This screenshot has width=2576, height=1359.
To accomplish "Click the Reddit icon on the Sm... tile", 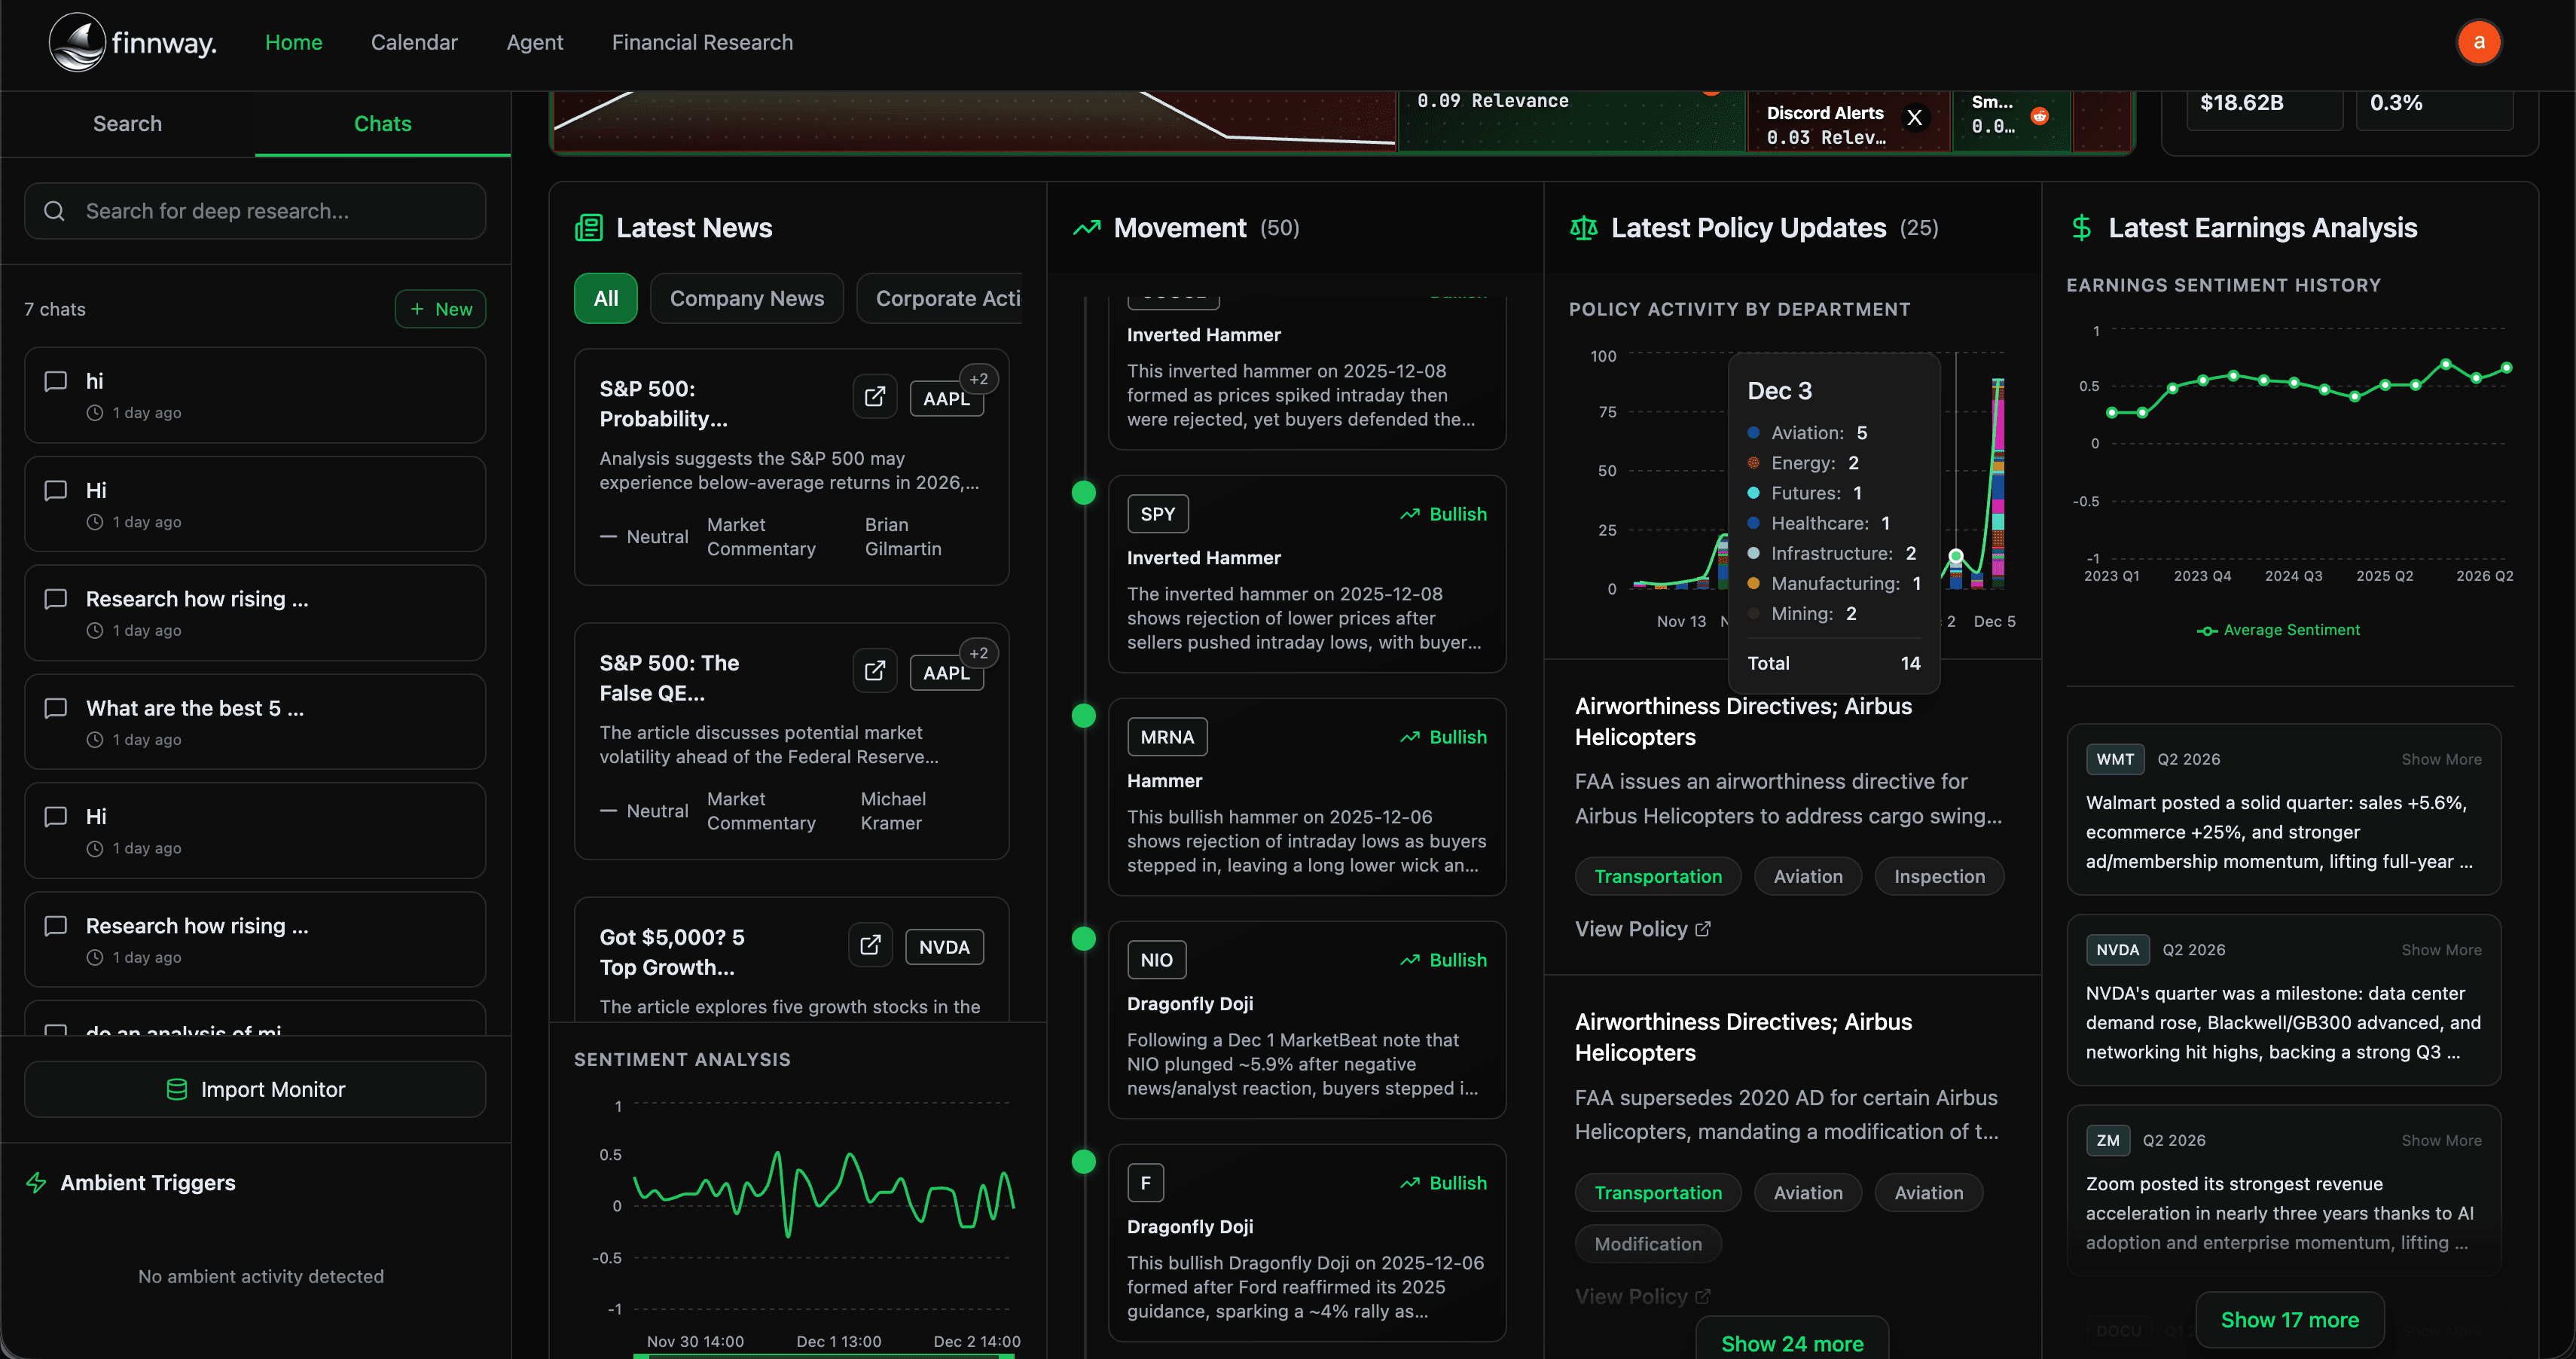I will coord(2039,116).
